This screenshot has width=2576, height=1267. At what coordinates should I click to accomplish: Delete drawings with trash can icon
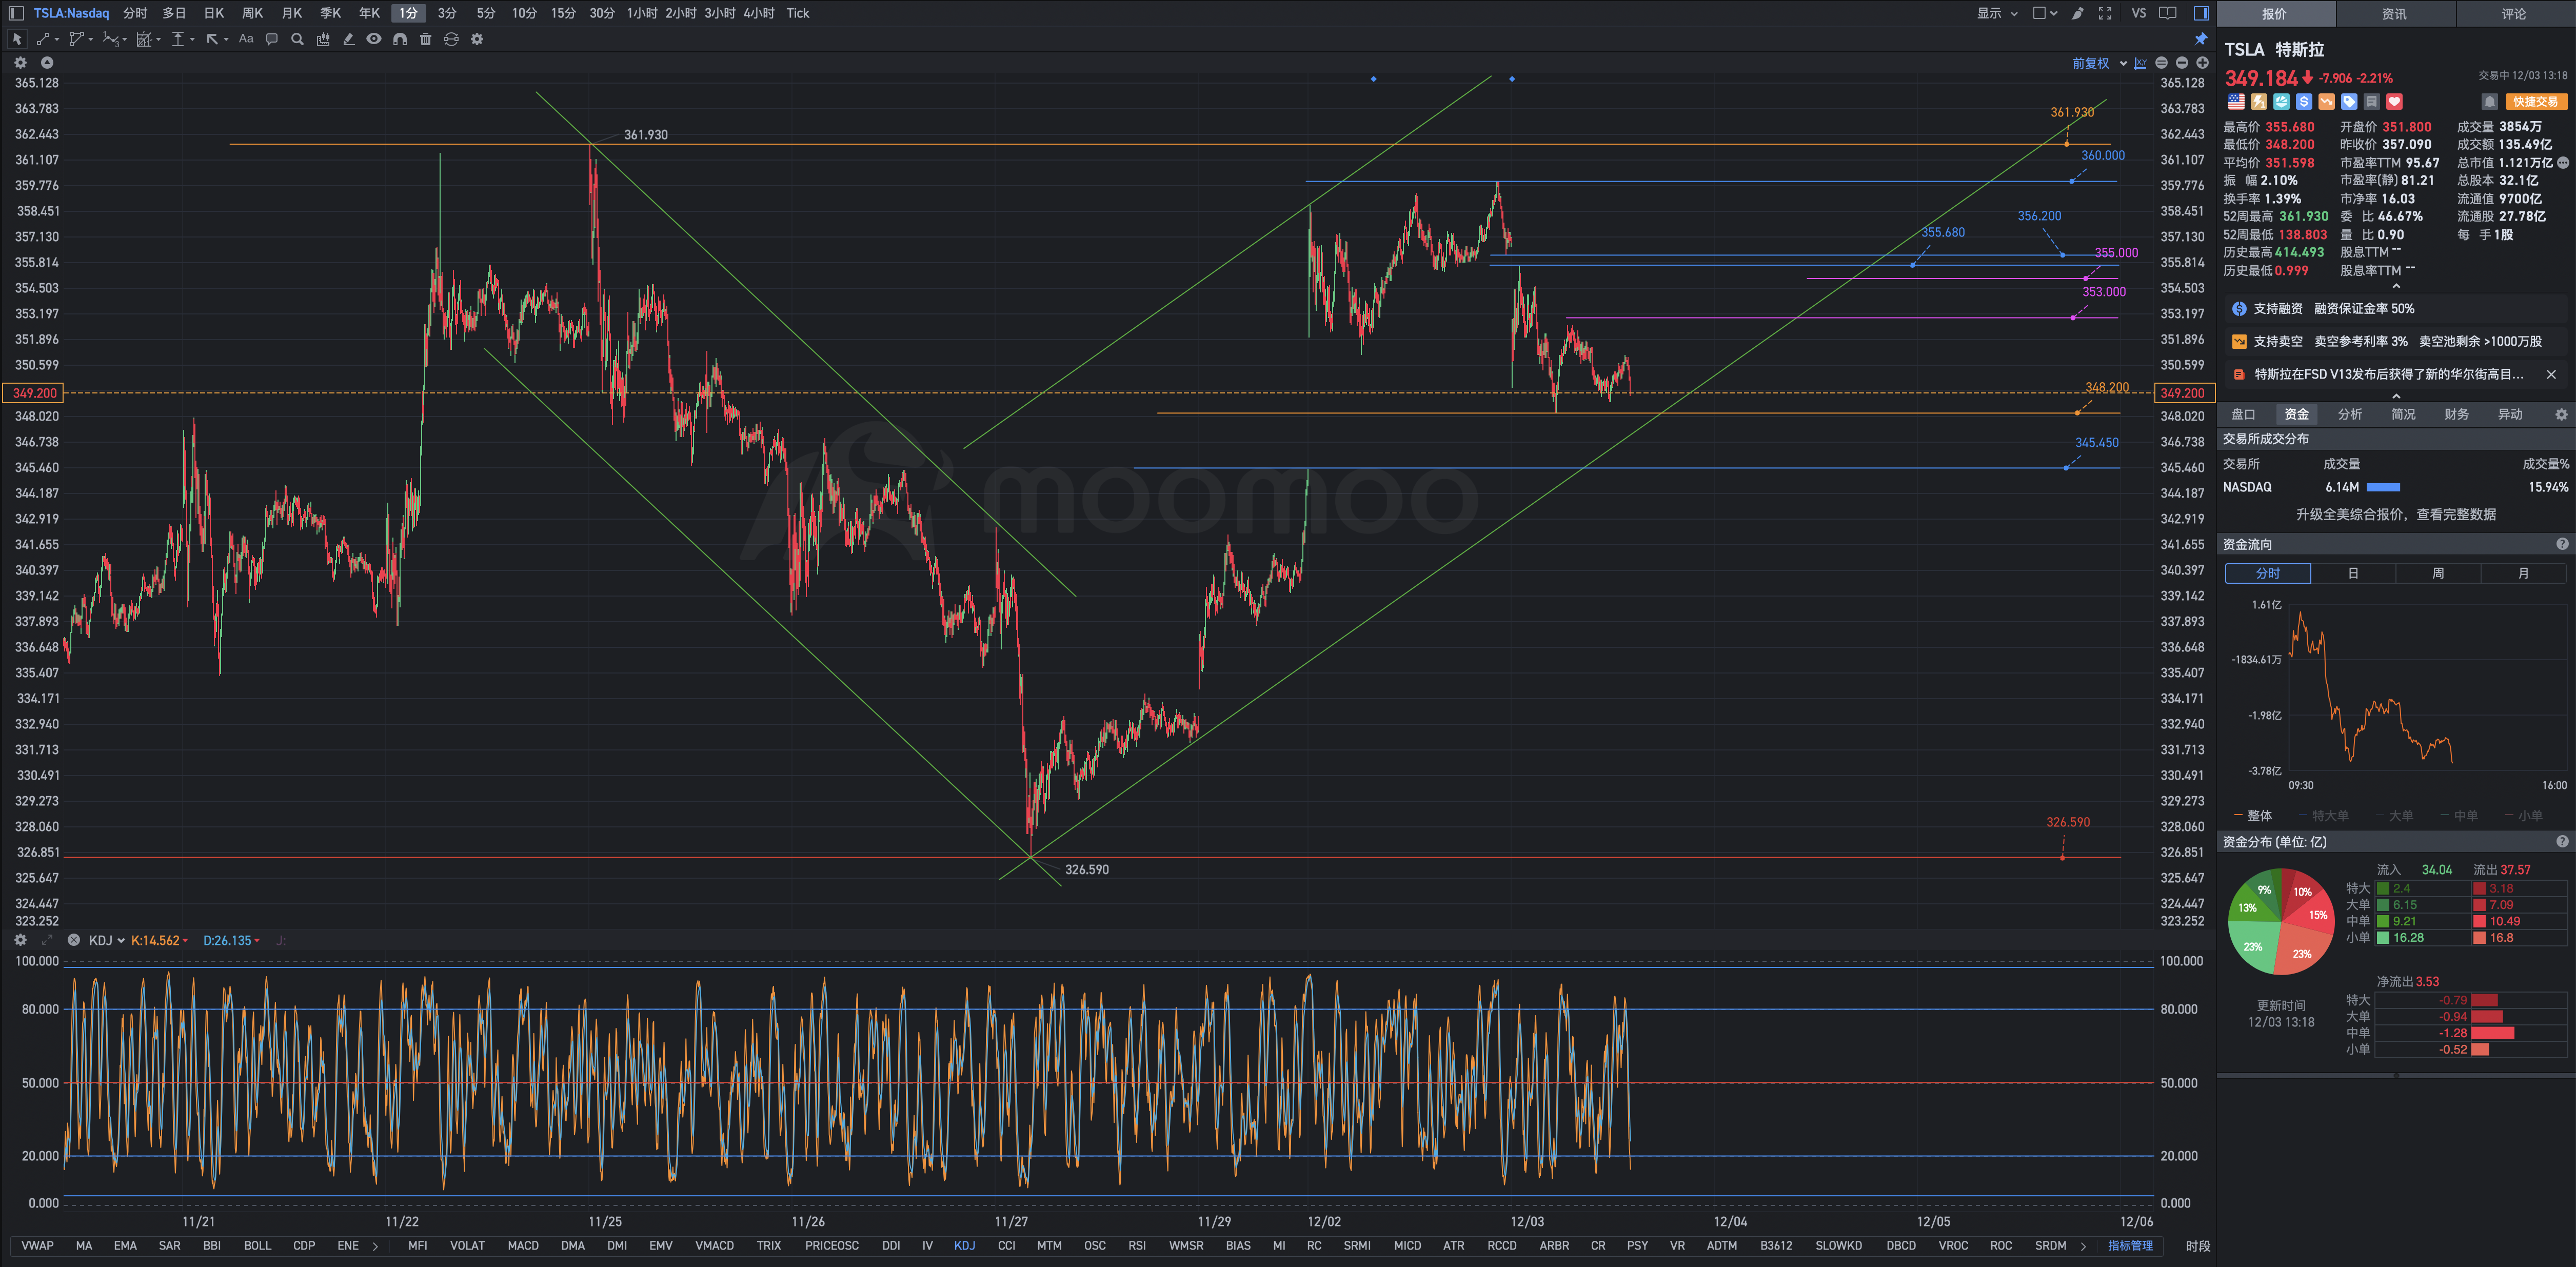426,39
